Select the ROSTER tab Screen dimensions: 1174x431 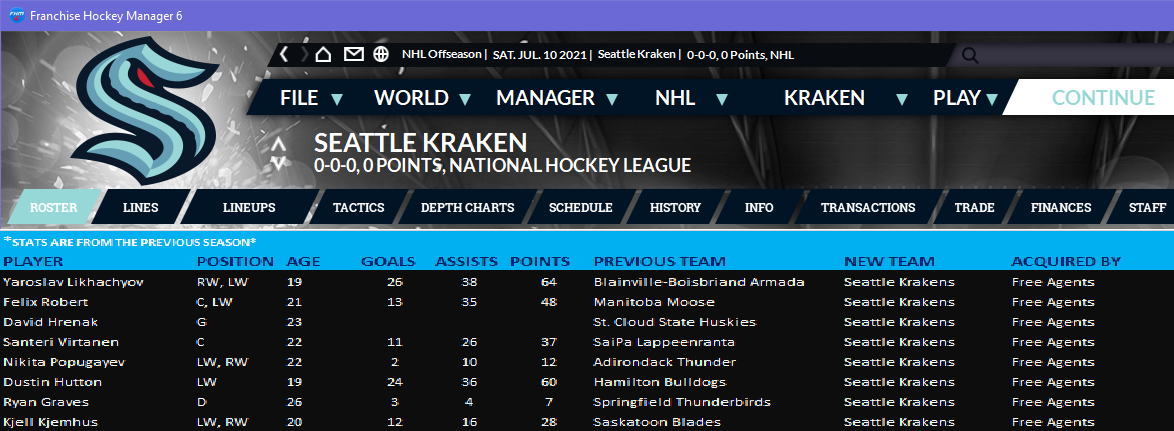pos(53,207)
